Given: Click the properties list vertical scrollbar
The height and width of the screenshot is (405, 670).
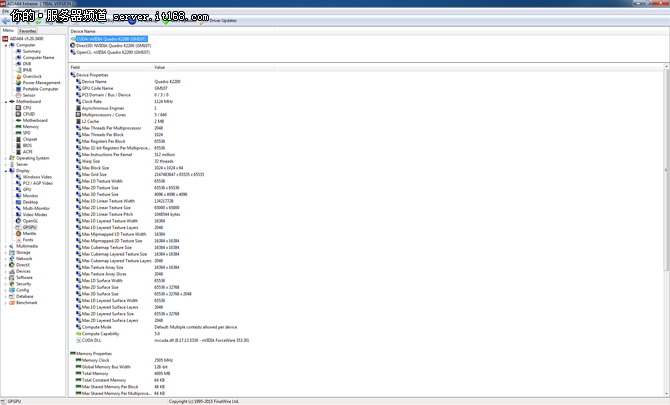Looking at the screenshot, I should [666, 231].
